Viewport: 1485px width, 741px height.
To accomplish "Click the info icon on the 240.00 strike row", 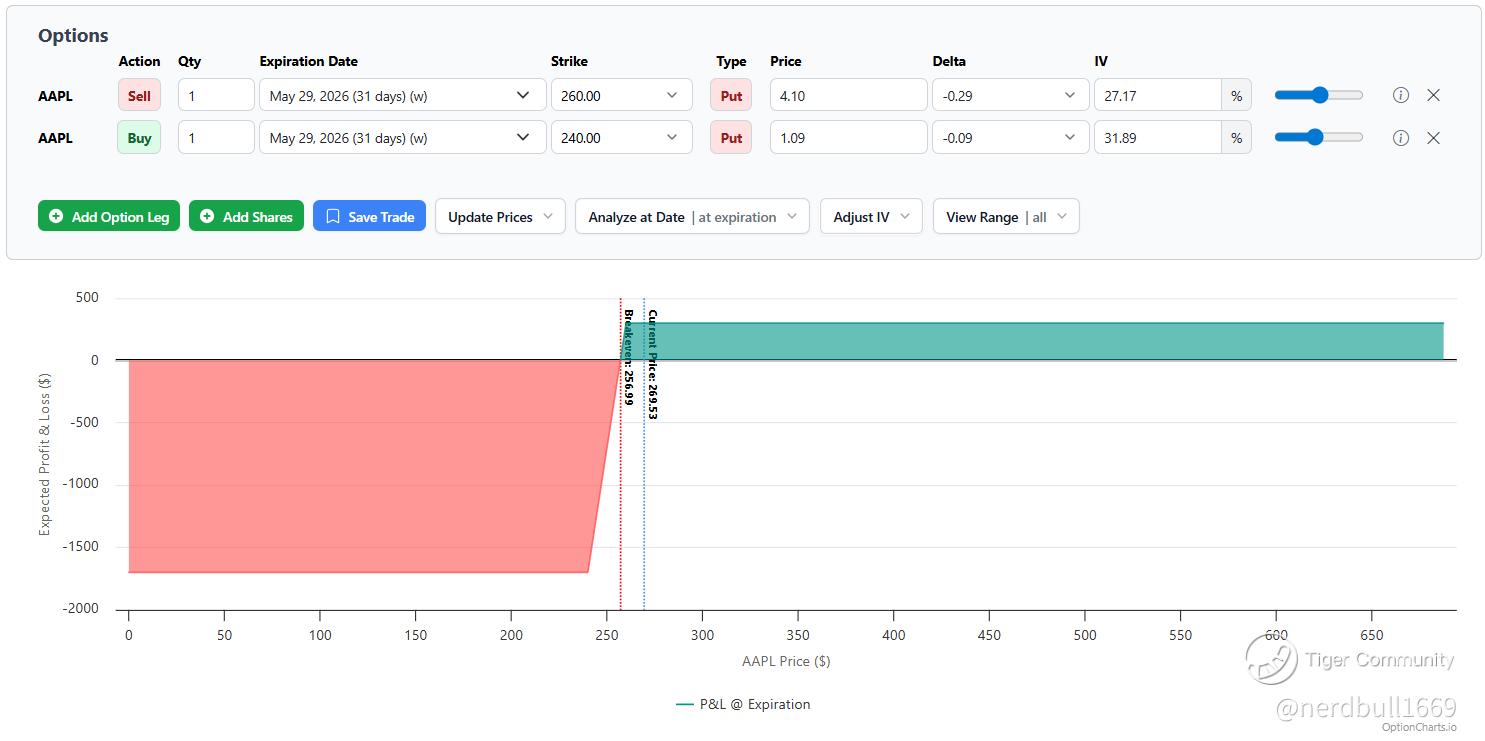I will tap(1401, 138).
